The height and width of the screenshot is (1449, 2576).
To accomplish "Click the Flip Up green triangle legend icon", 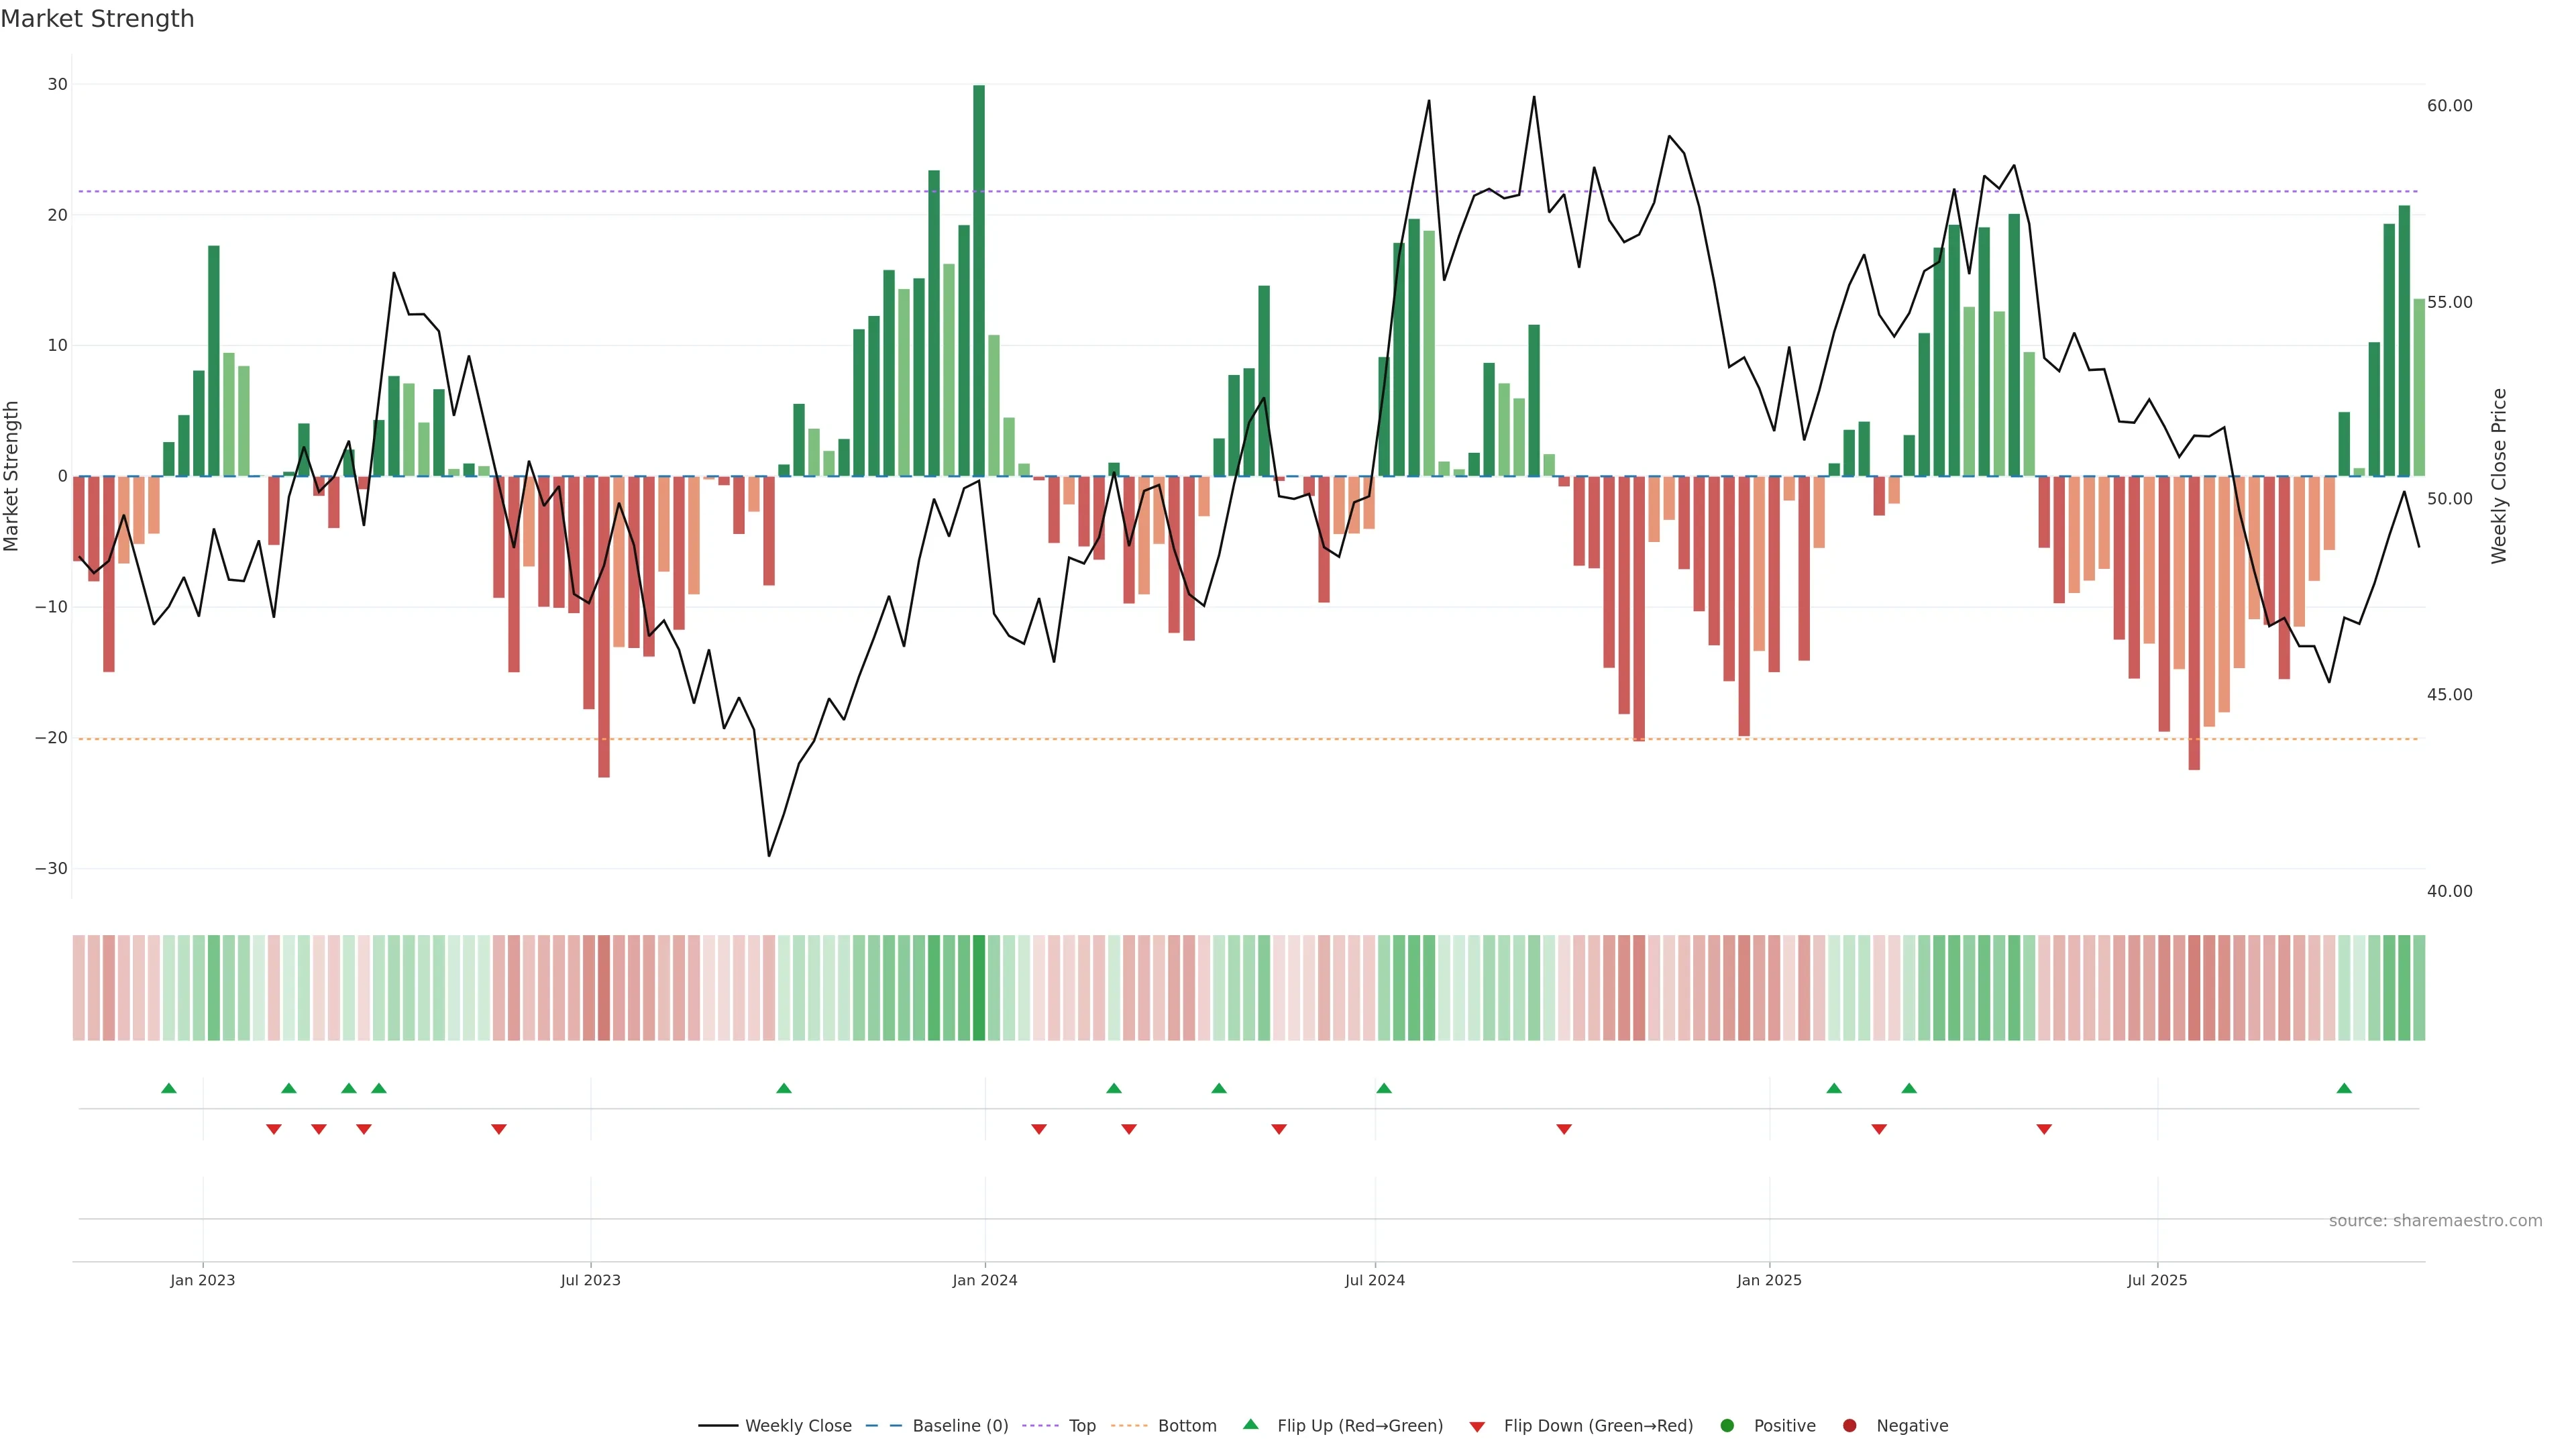I will pos(1250,1425).
